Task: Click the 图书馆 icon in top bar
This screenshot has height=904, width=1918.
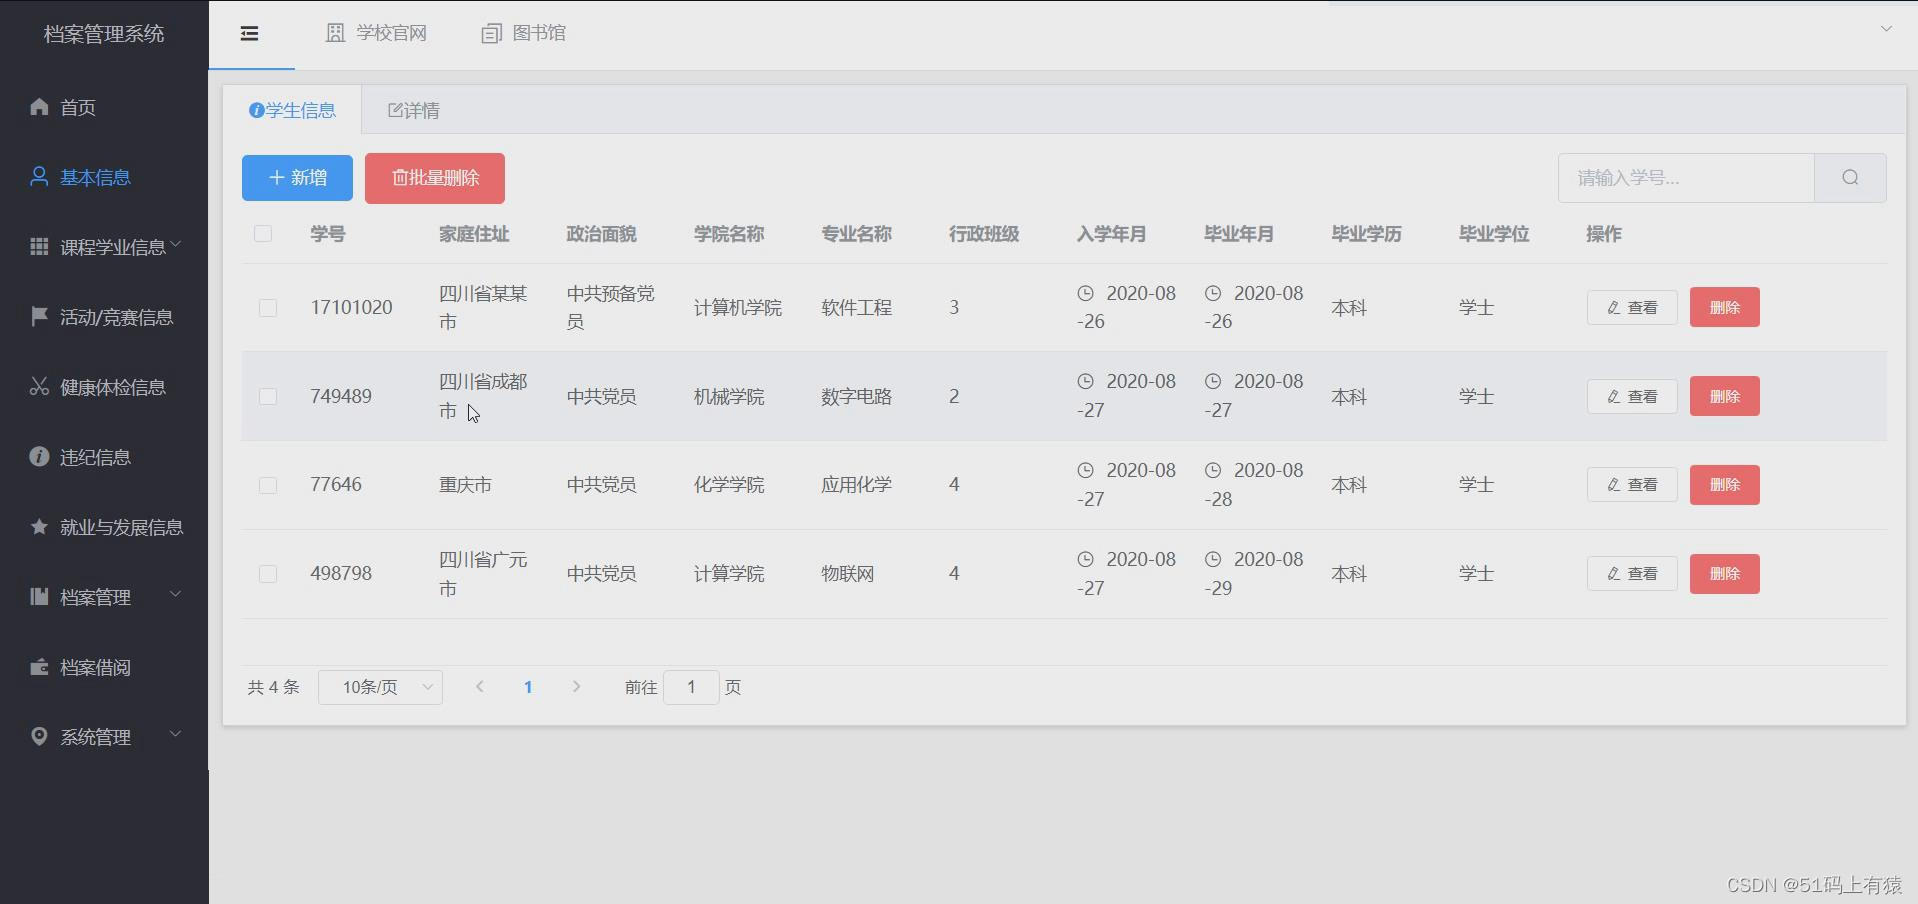Action: coord(491,34)
